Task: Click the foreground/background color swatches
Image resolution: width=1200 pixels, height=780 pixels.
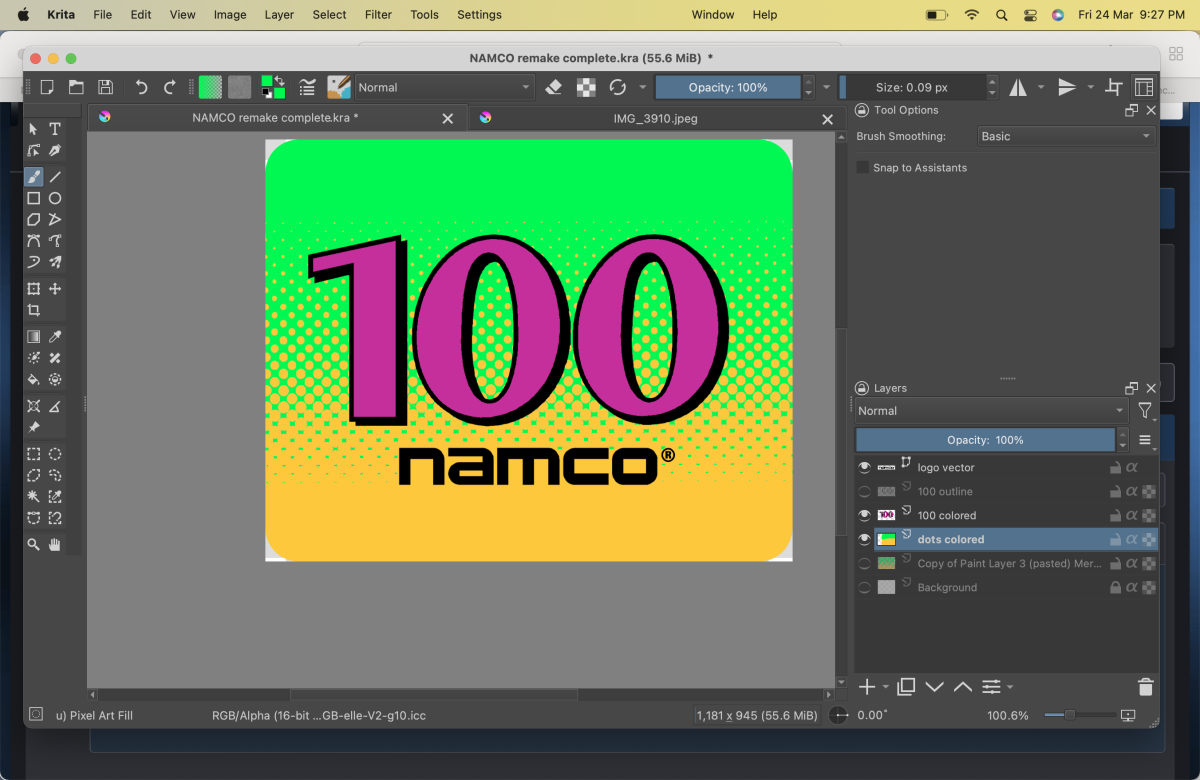Action: (272, 87)
